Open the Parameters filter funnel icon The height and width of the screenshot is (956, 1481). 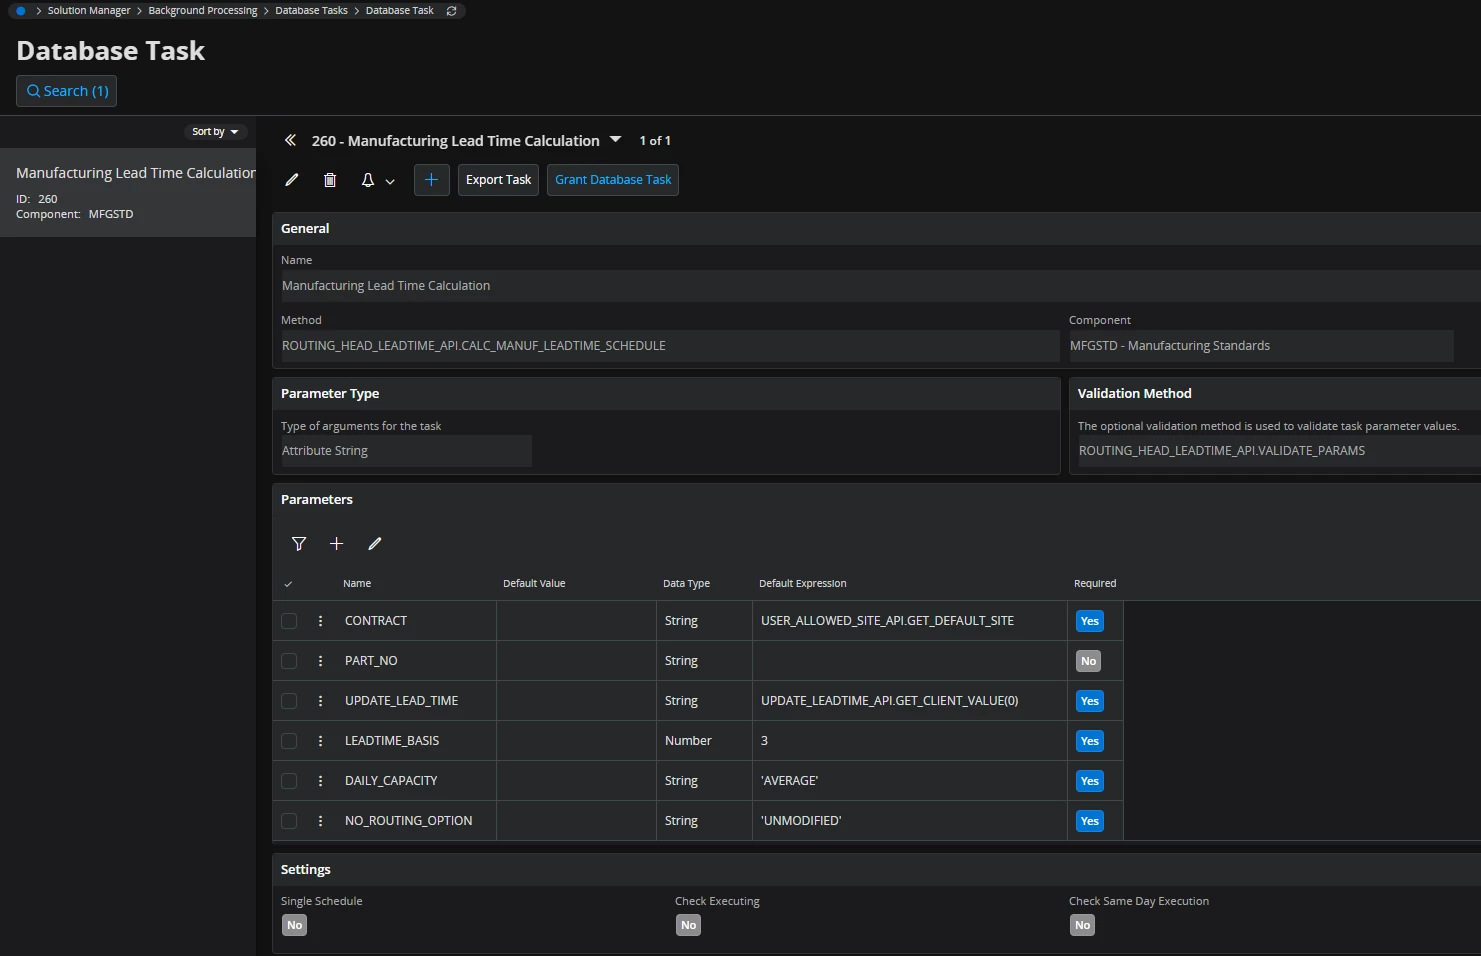click(x=299, y=544)
